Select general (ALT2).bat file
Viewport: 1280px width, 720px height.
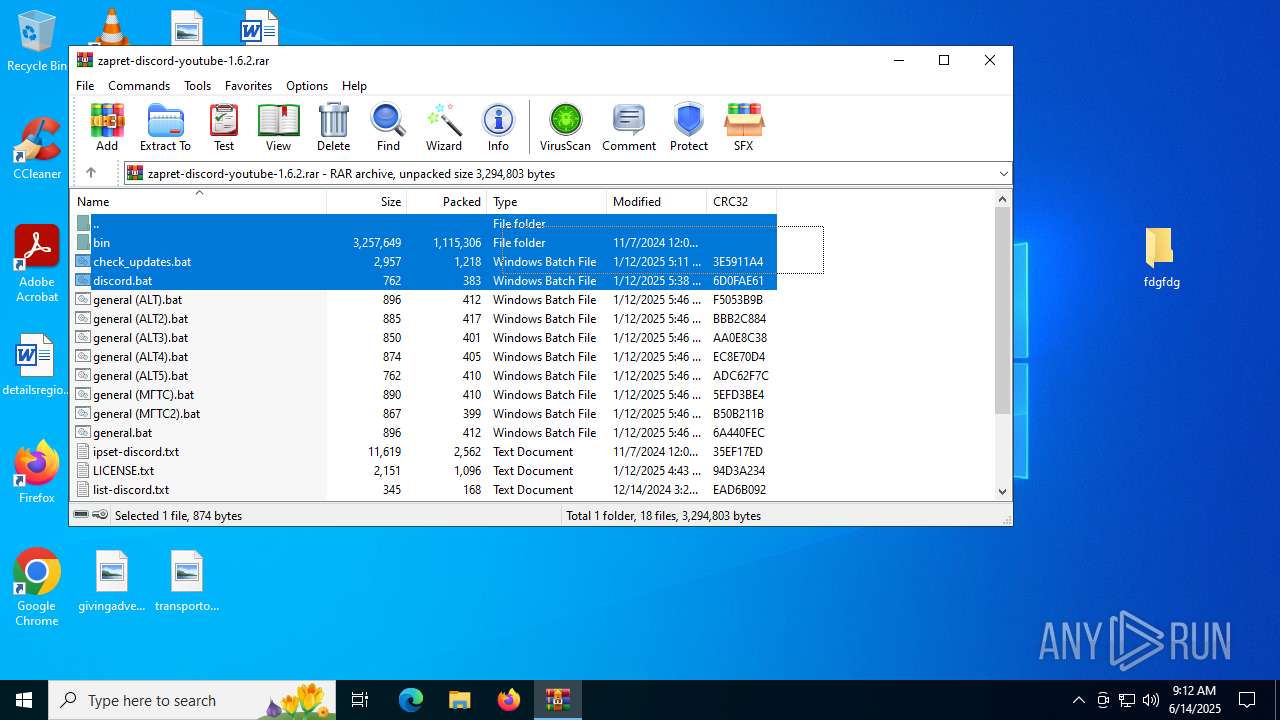(424, 319)
